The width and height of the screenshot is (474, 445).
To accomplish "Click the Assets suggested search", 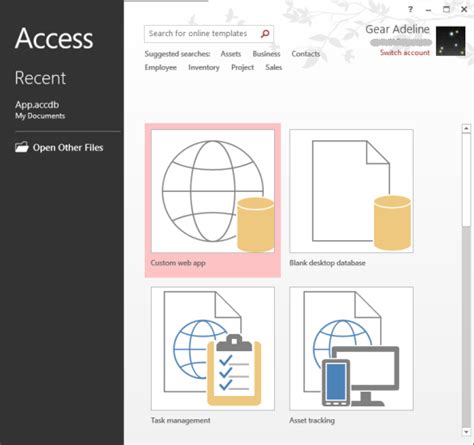I will [x=231, y=54].
